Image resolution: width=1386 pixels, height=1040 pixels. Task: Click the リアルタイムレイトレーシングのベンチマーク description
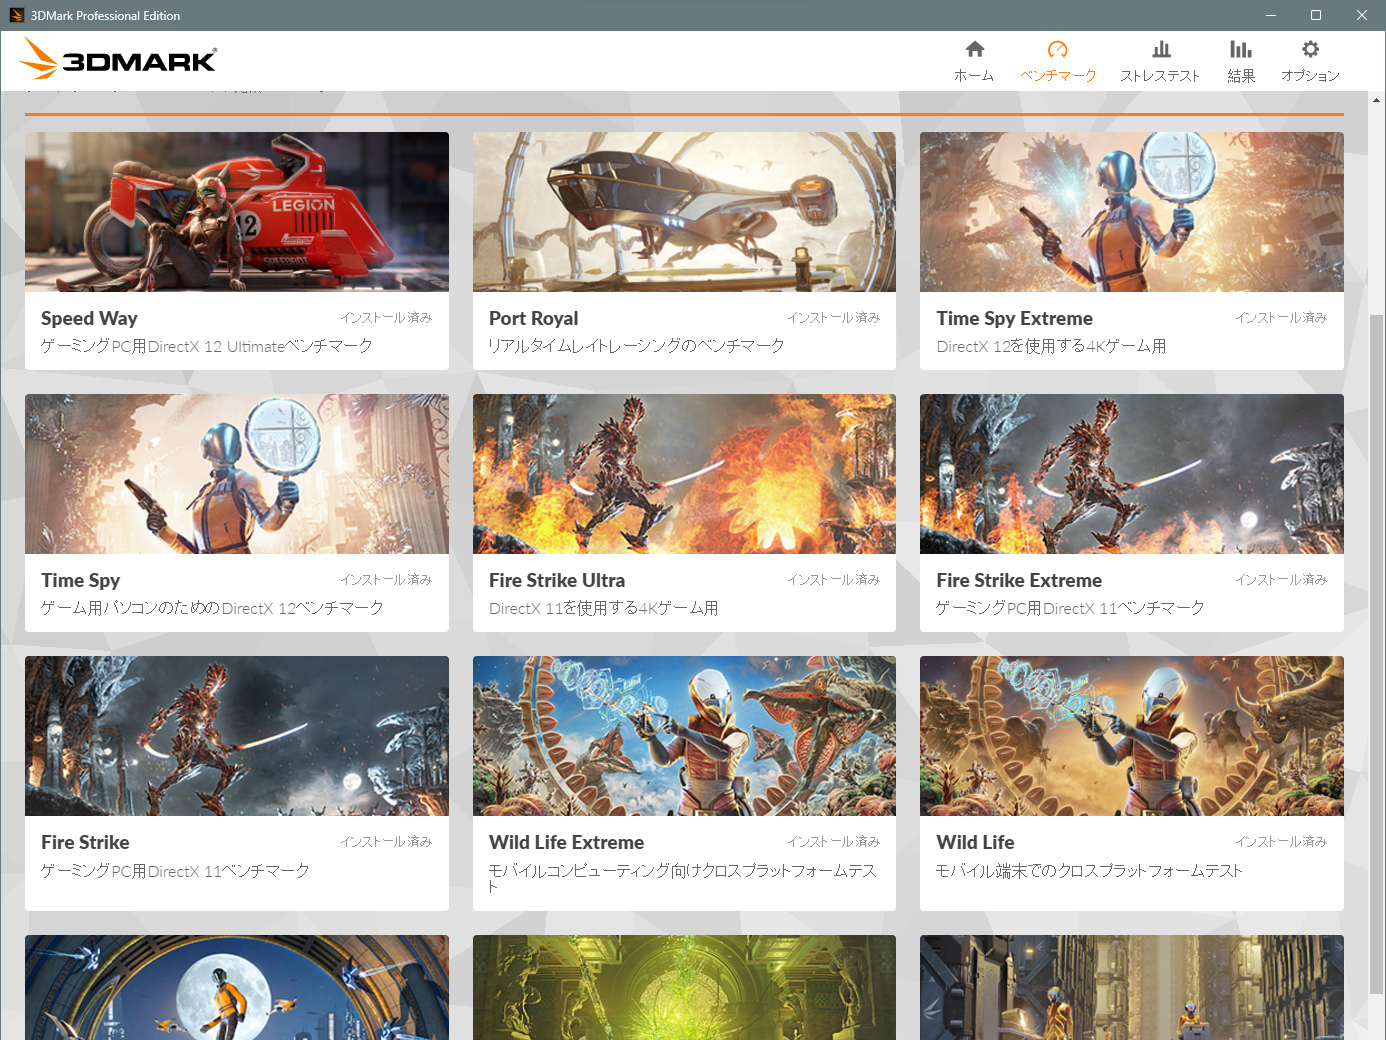click(x=637, y=347)
